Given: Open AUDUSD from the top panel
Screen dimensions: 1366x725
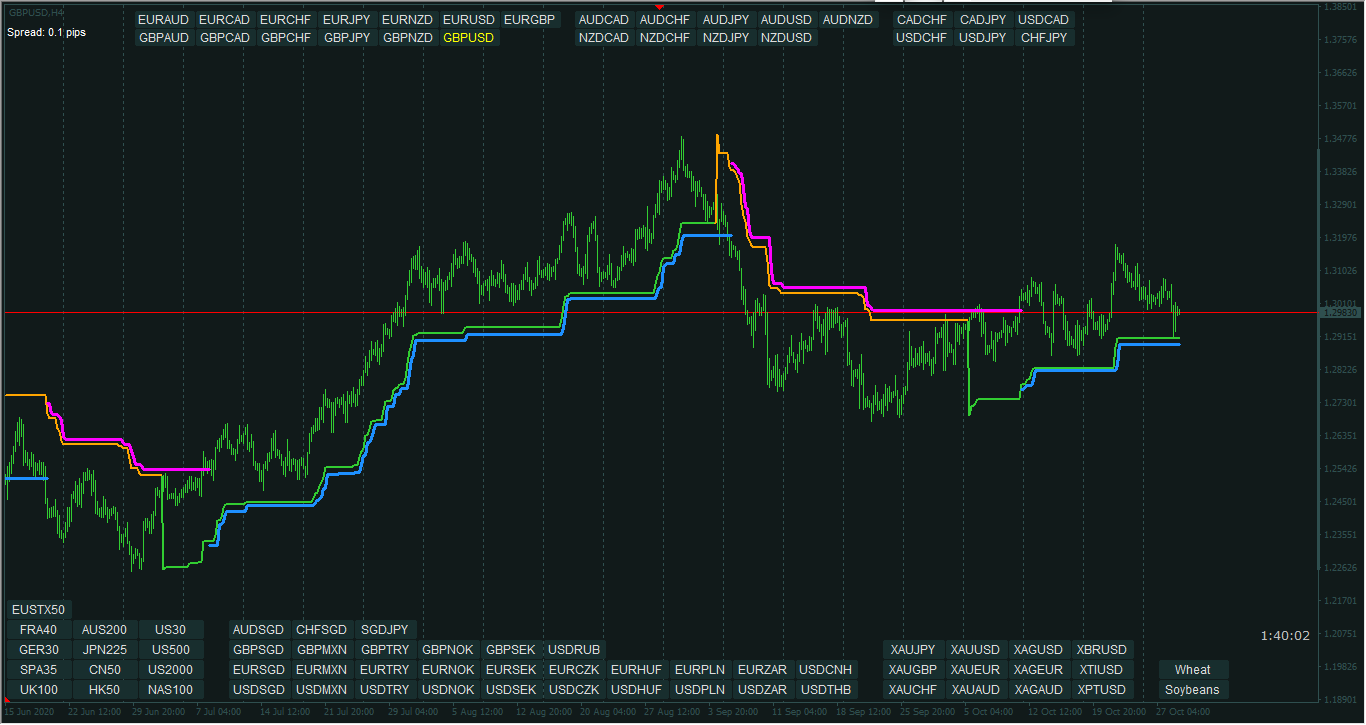Looking at the screenshot, I should 787,20.
